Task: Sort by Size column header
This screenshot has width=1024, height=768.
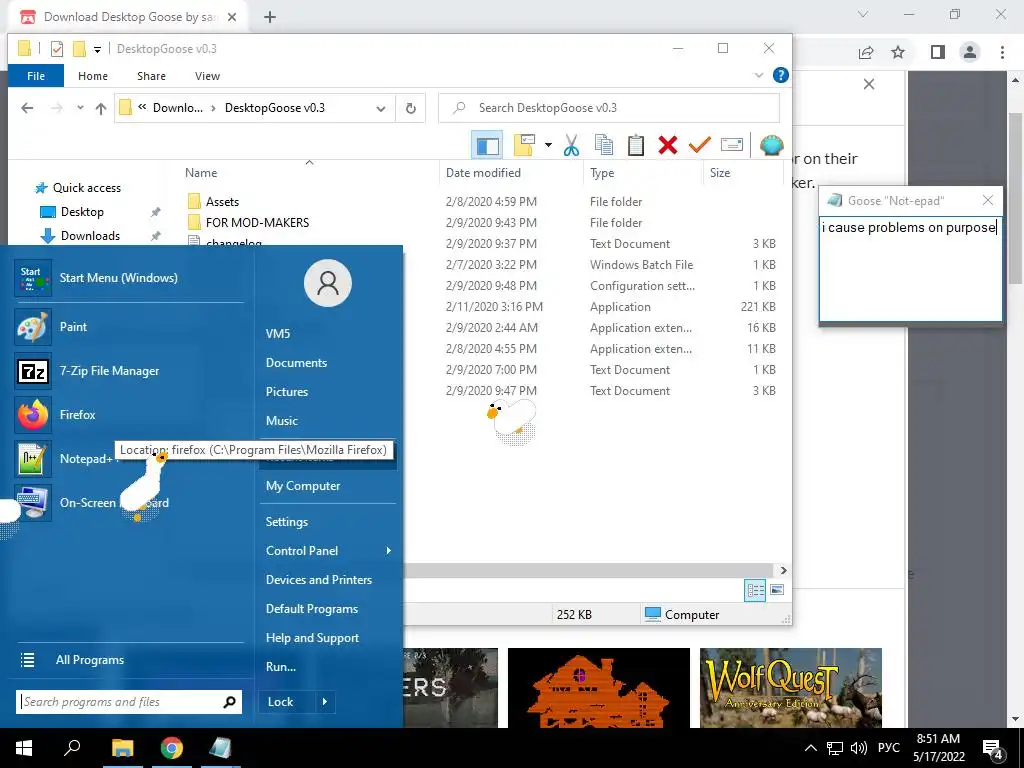Action: (720, 173)
